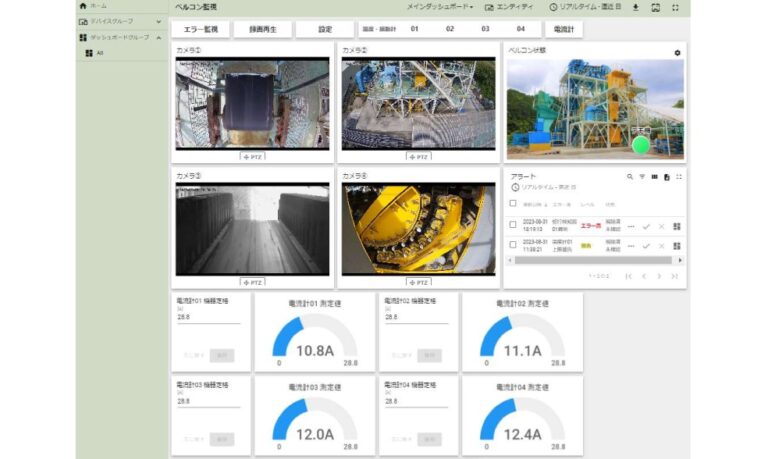Go to the first page of alarms
Viewport: 768px width, 459px height.
point(628,276)
